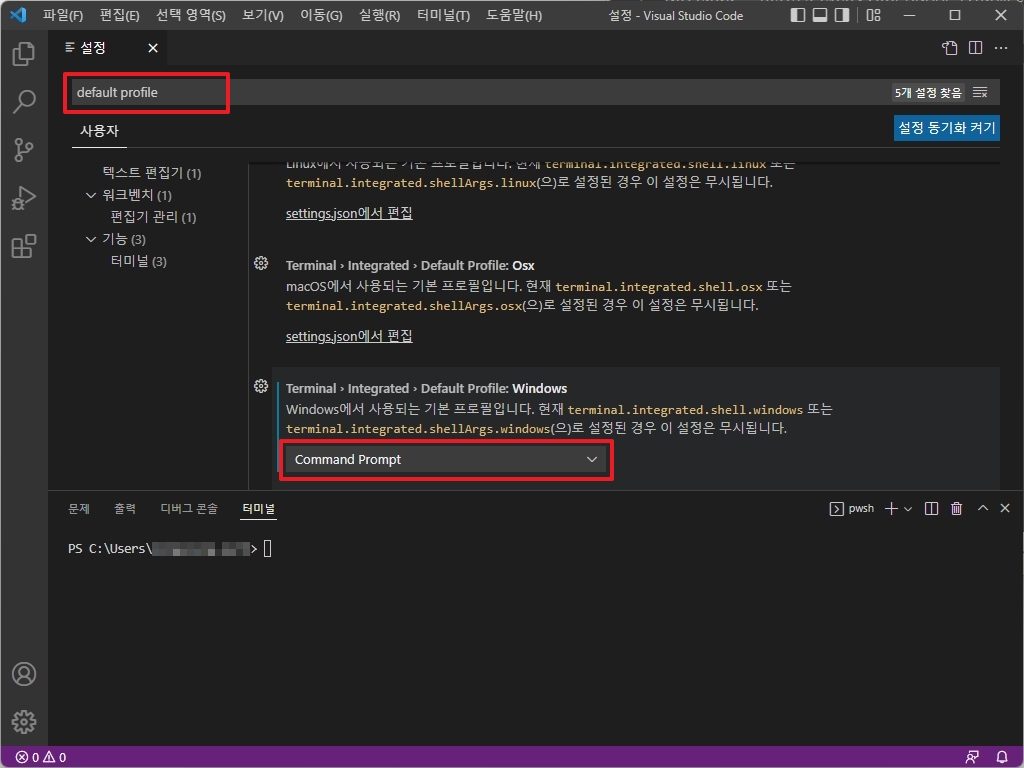Open the Run and Debug view
The image size is (1024, 768).
24,197
